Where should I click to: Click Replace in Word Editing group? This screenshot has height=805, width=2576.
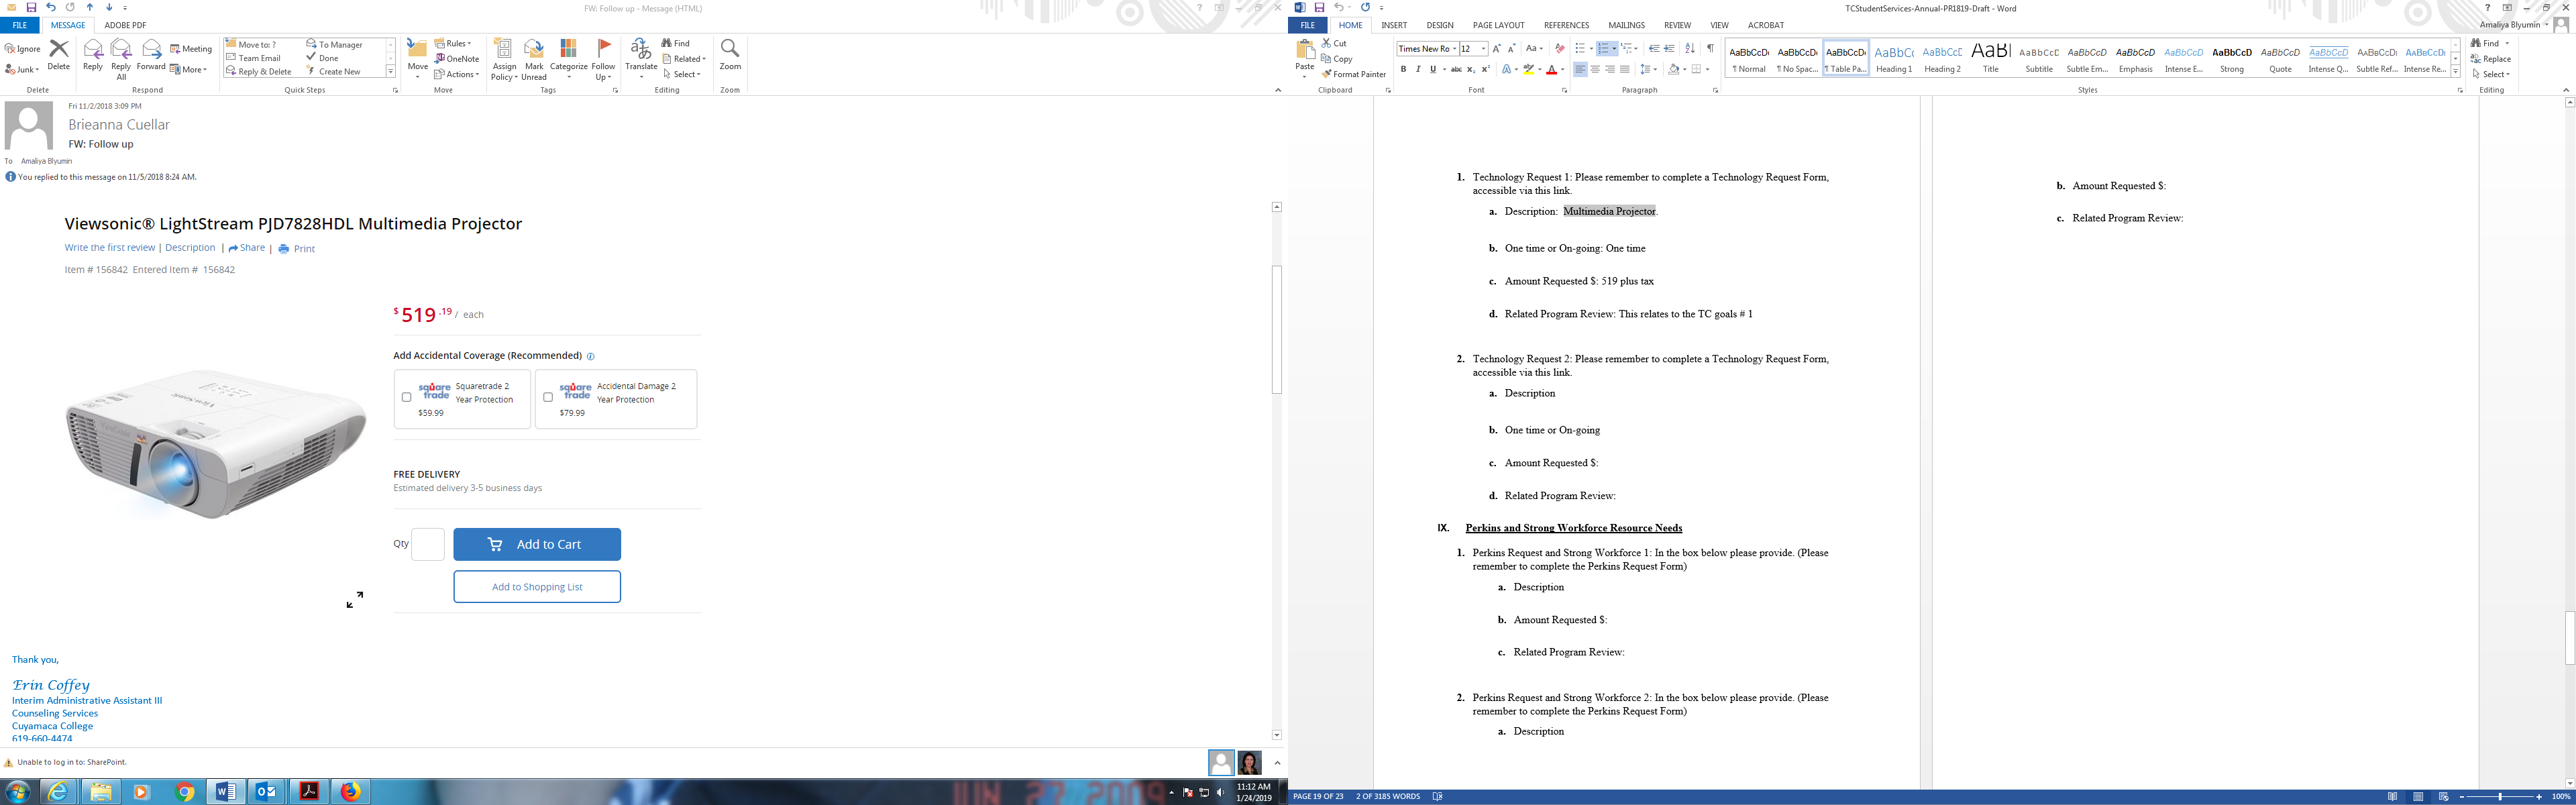[x=2490, y=59]
